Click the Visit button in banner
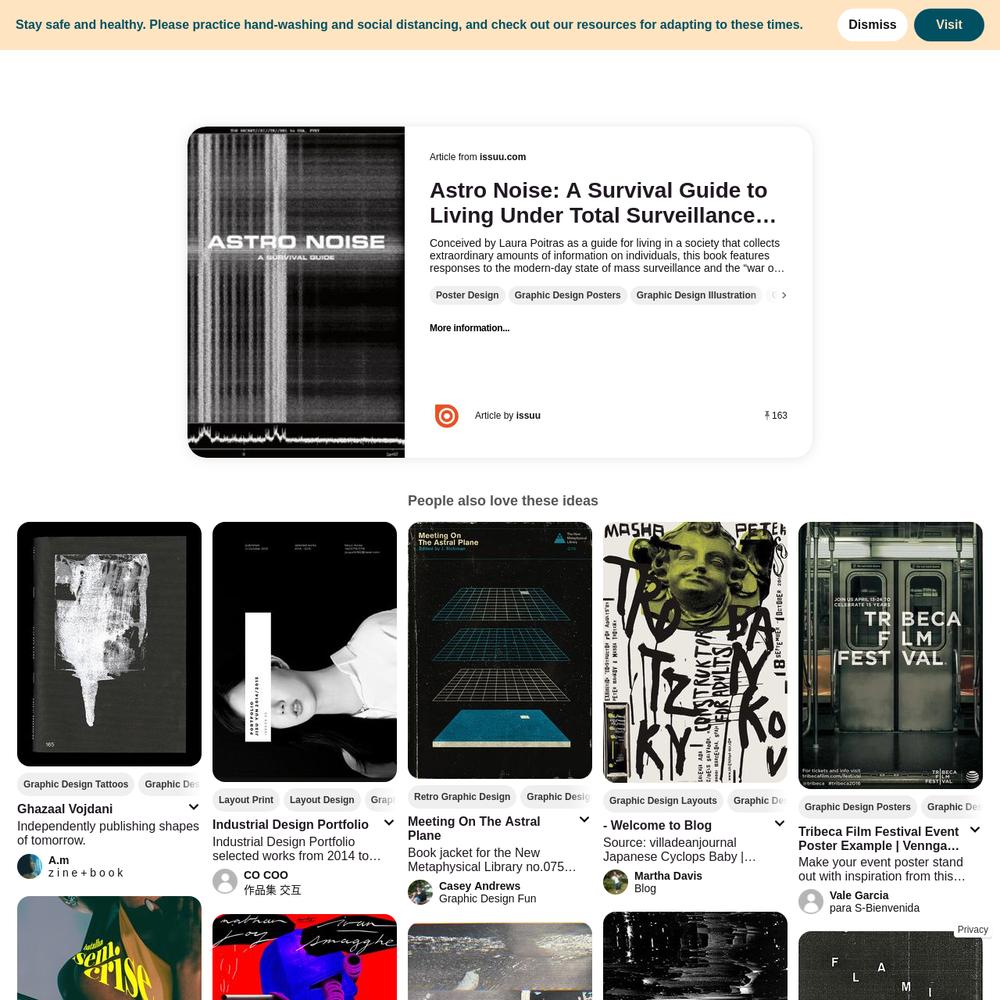The image size is (1000, 1000). click(x=948, y=25)
